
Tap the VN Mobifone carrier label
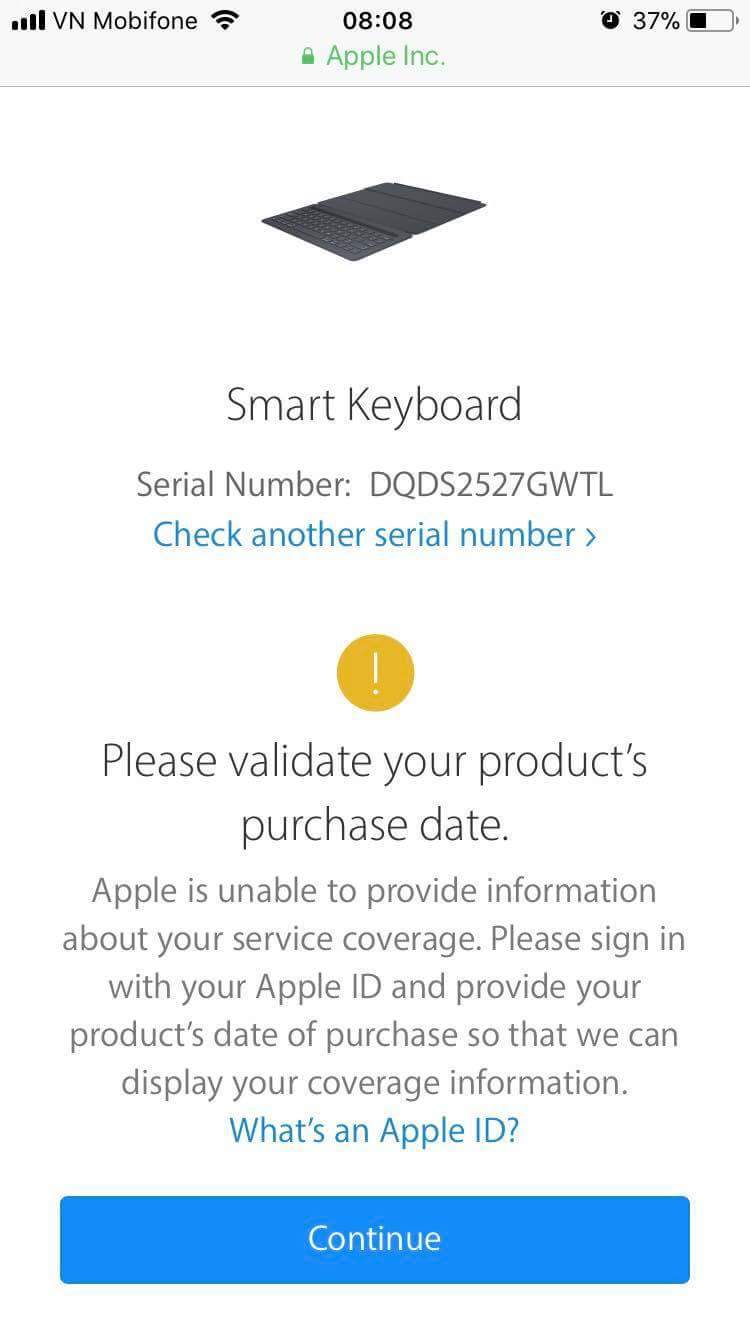coord(125,20)
